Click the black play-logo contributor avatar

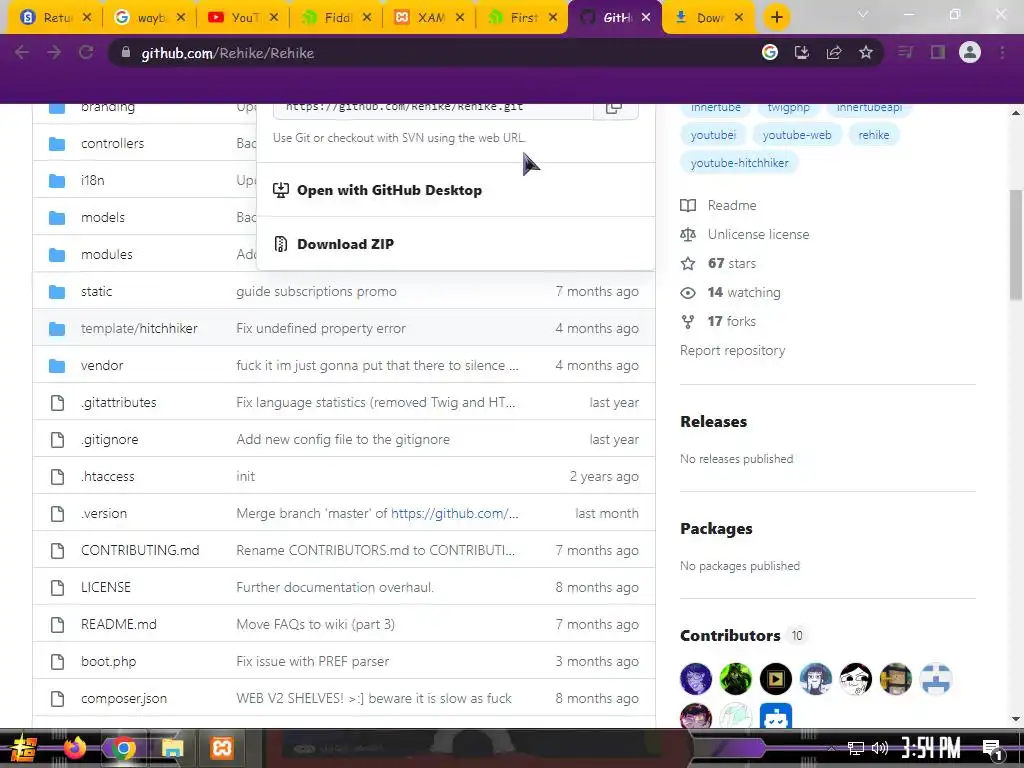coord(776,679)
